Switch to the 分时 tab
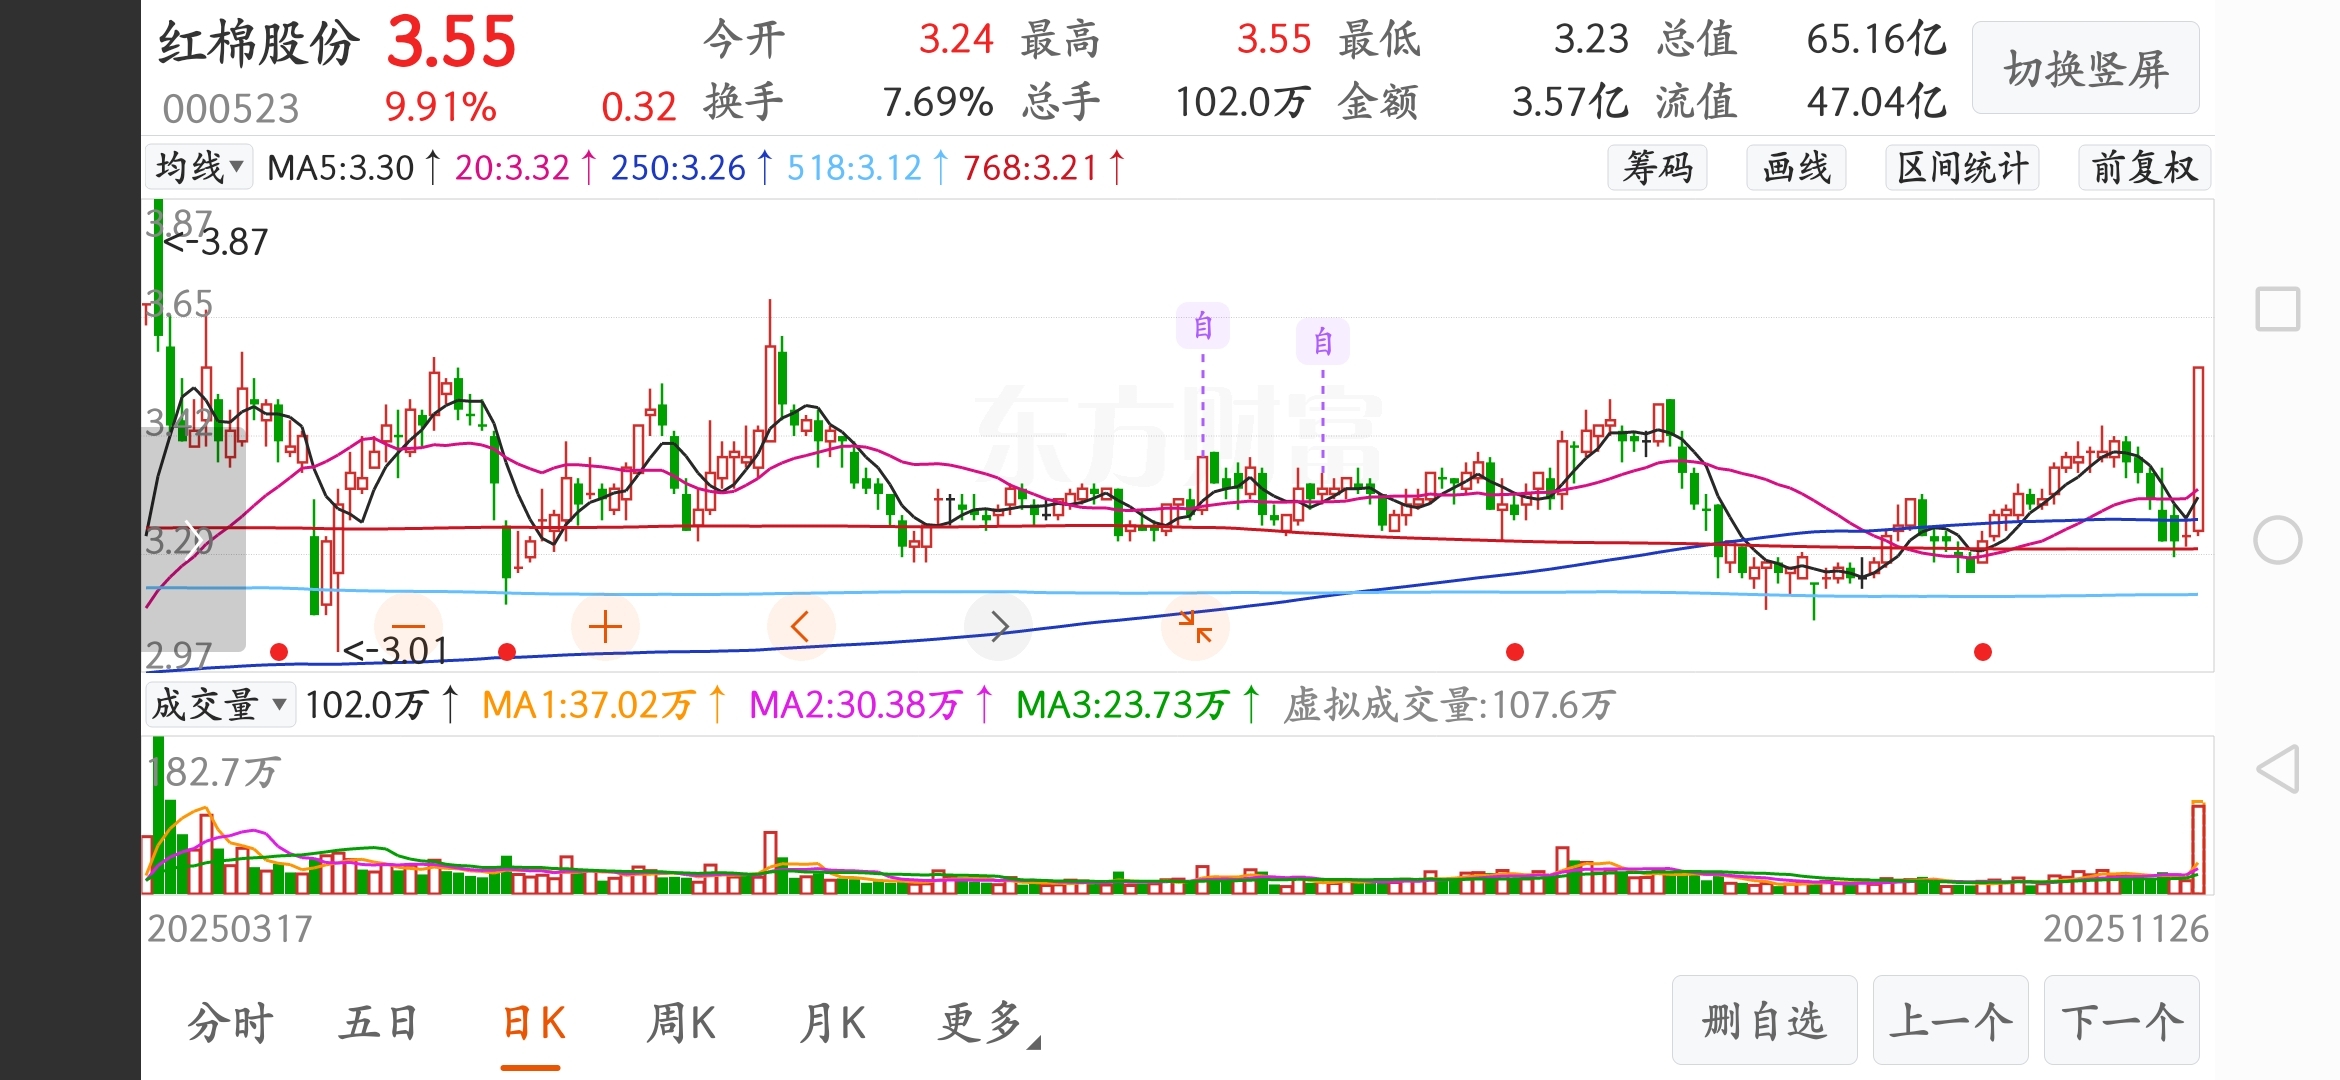Image resolution: width=2340 pixels, height=1080 pixels. [x=231, y=1023]
